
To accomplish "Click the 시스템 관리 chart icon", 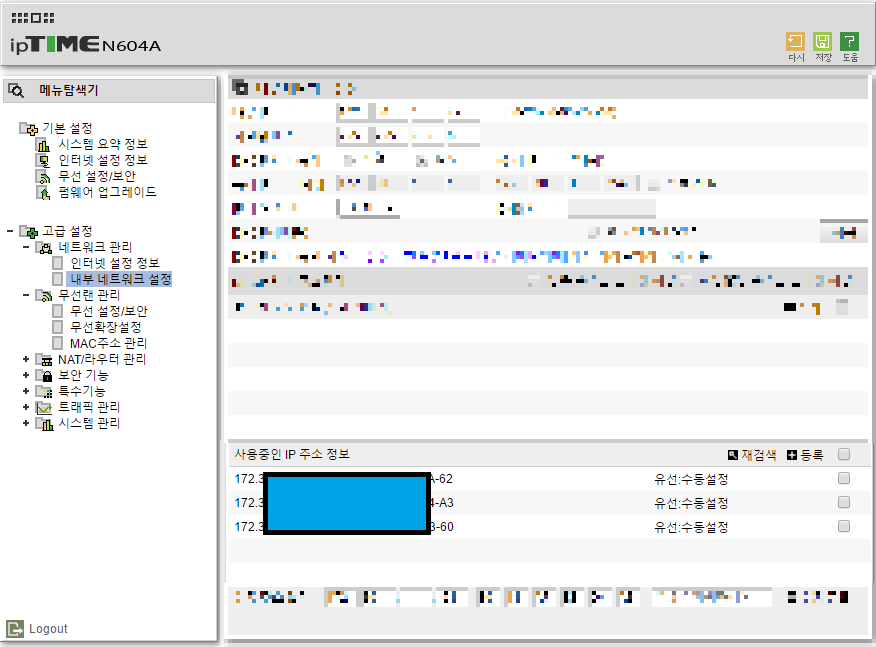I will pyautogui.click(x=44, y=424).
